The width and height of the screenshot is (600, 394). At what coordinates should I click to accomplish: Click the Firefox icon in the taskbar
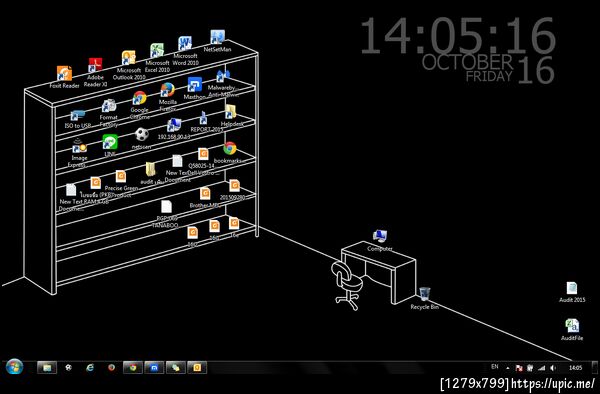click(x=111, y=368)
